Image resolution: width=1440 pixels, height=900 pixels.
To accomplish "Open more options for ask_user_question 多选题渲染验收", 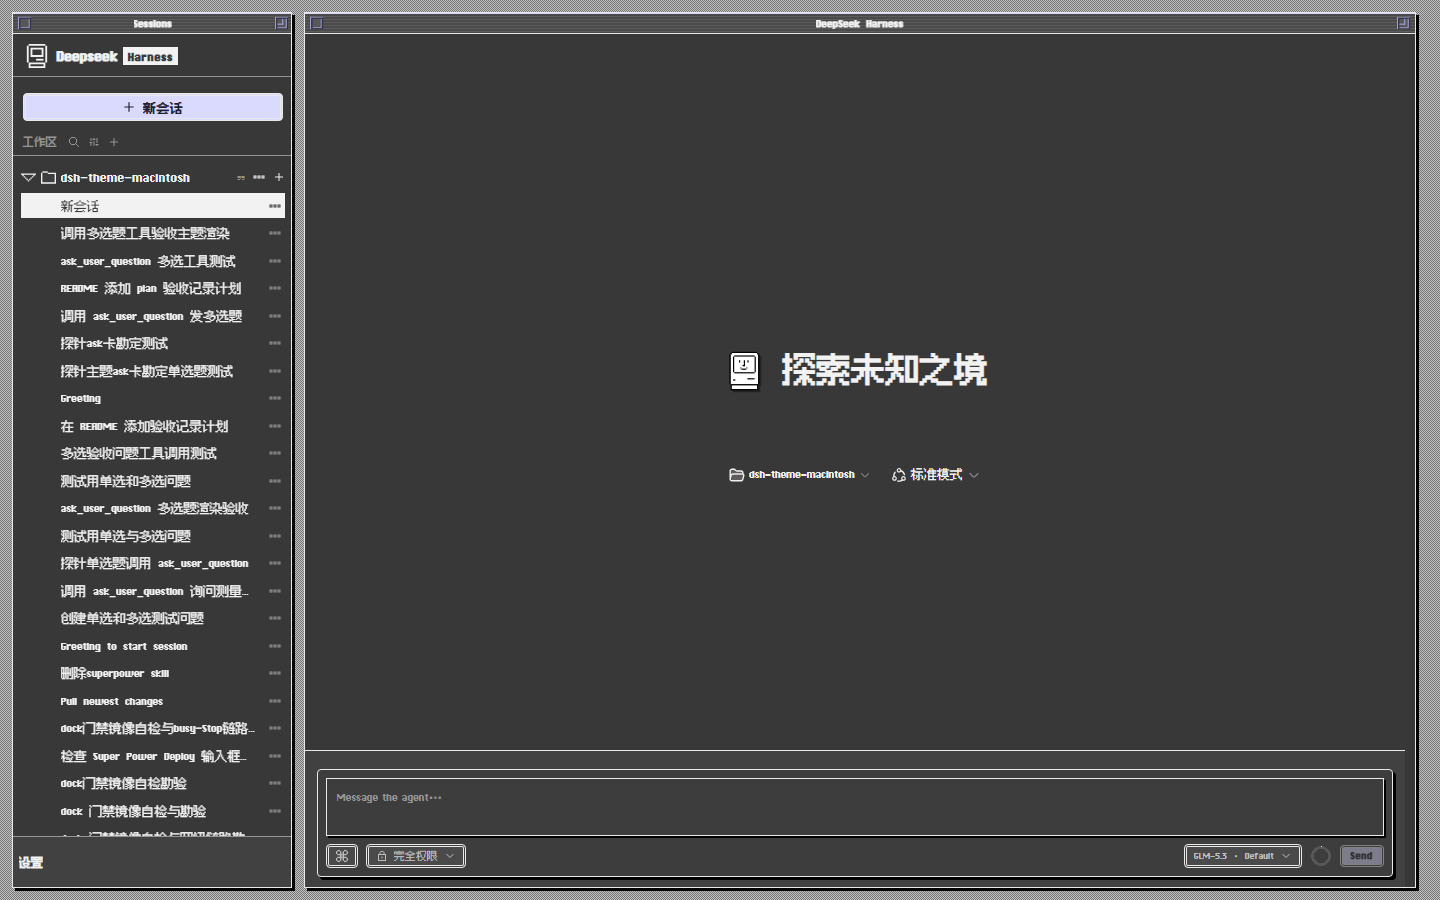I will click(275, 508).
